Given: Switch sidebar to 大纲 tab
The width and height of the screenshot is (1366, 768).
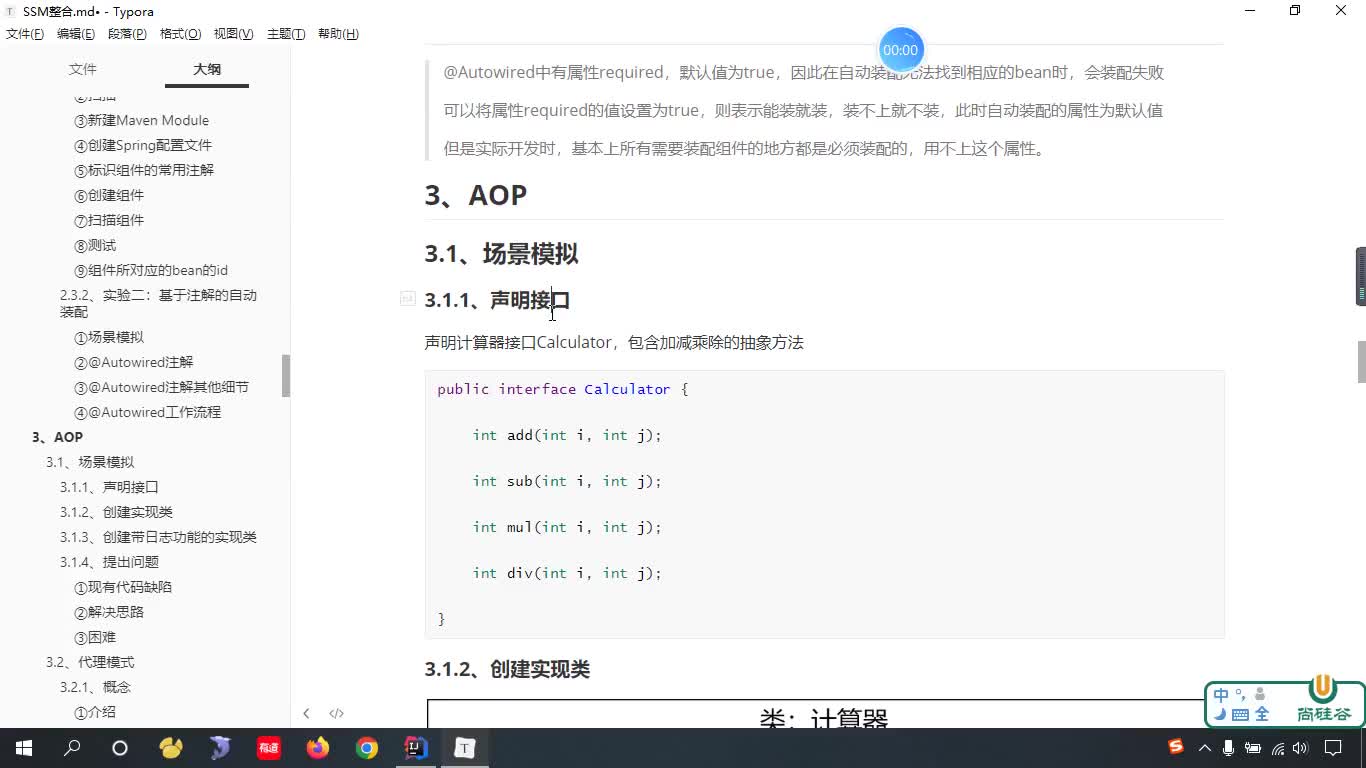Looking at the screenshot, I should pos(207,69).
